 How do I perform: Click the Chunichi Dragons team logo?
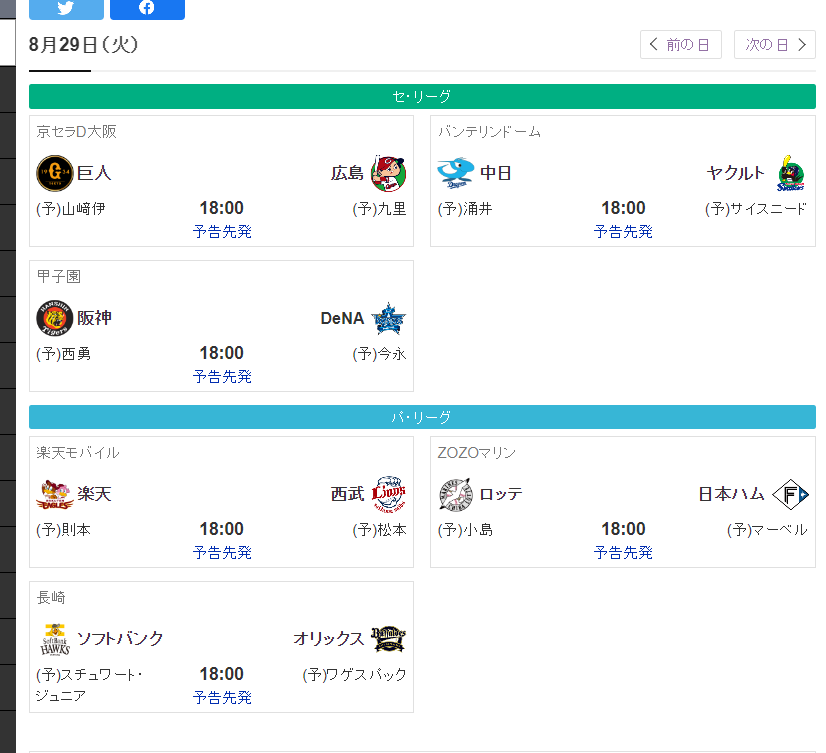click(x=456, y=173)
